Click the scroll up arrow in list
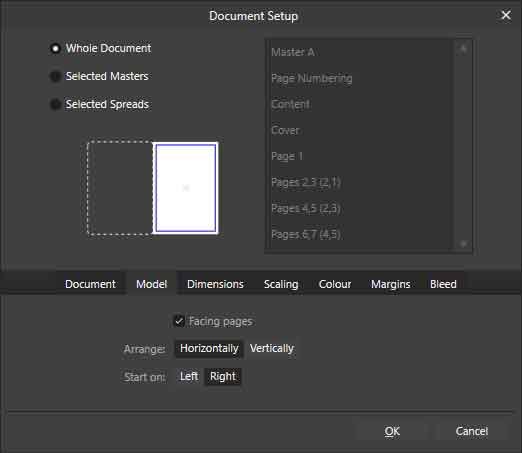The width and height of the screenshot is (522, 453). tap(463, 49)
